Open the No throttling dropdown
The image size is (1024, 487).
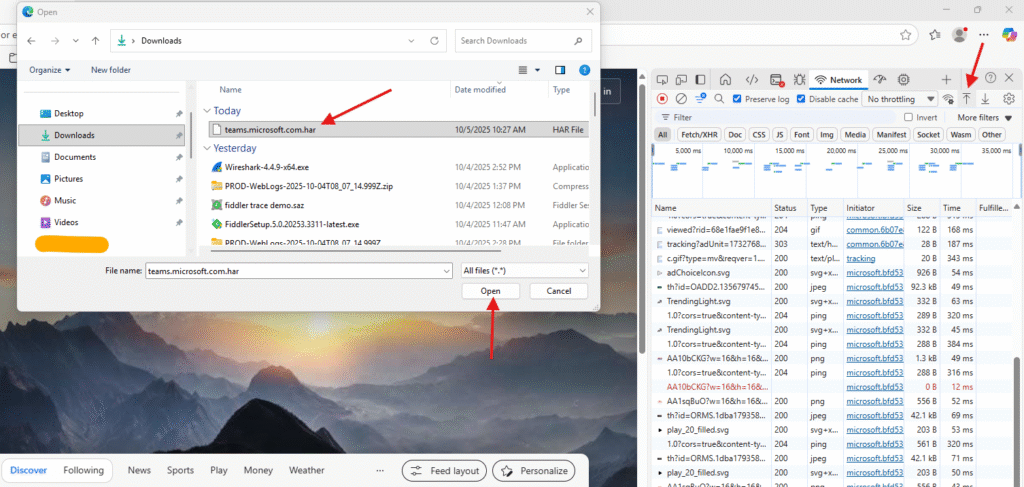899,99
